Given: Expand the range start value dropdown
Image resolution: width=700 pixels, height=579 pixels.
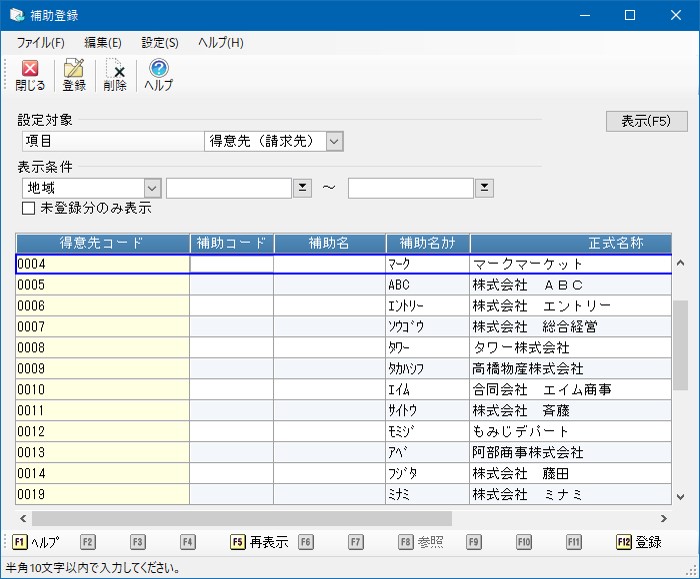Looking at the screenshot, I should coord(302,188).
